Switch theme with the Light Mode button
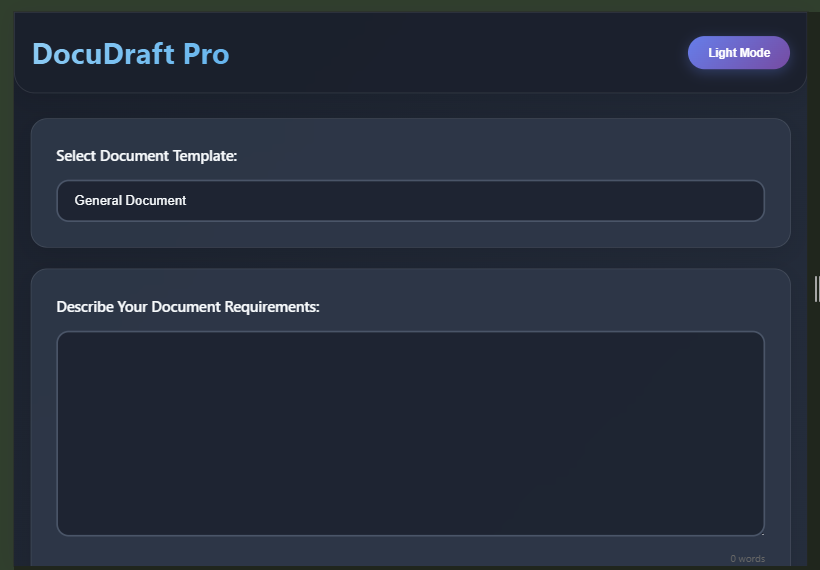This screenshot has height=570, width=820. click(x=738, y=53)
